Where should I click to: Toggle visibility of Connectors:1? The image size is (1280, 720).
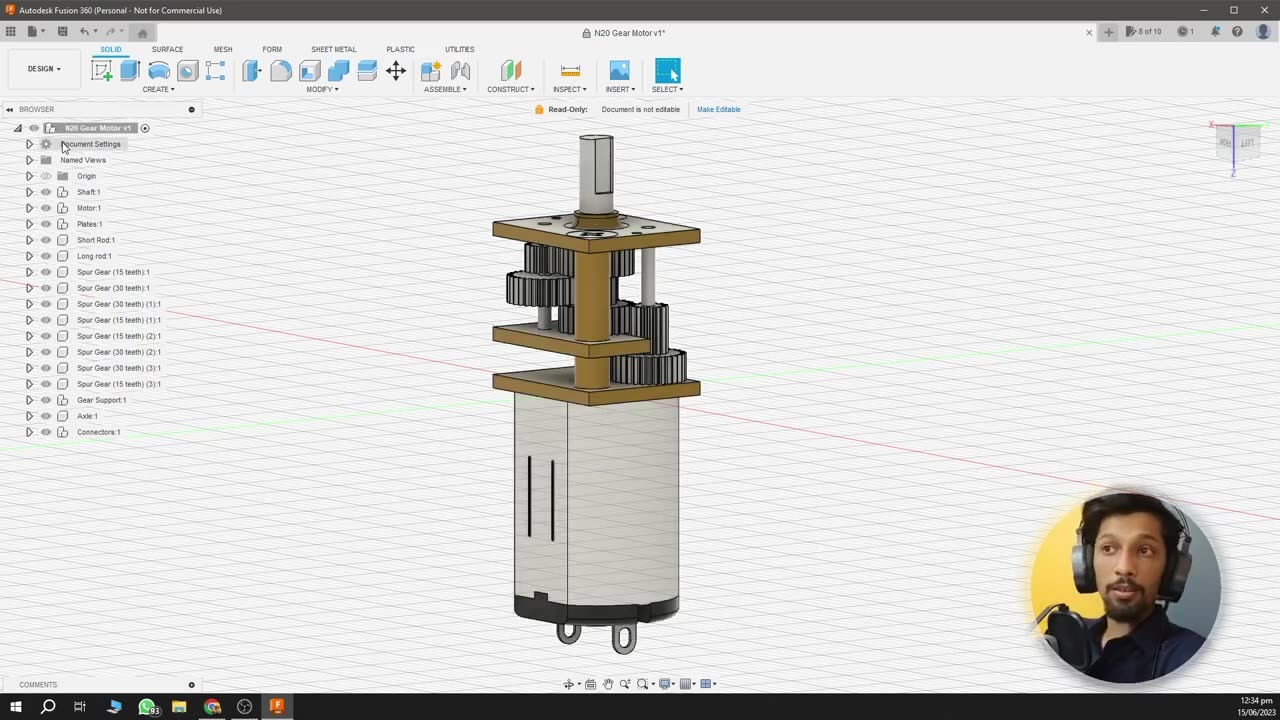(46, 432)
